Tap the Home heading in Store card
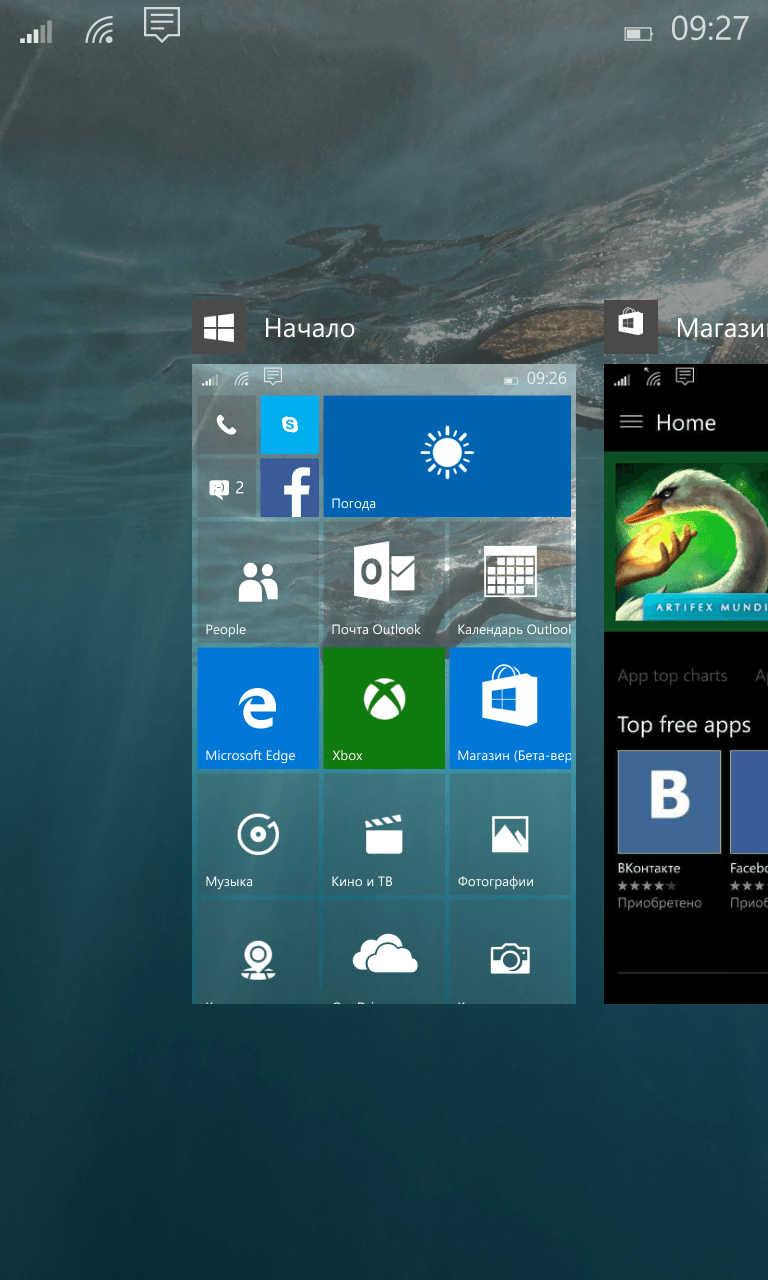The image size is (768, 1280). (686, 423)
